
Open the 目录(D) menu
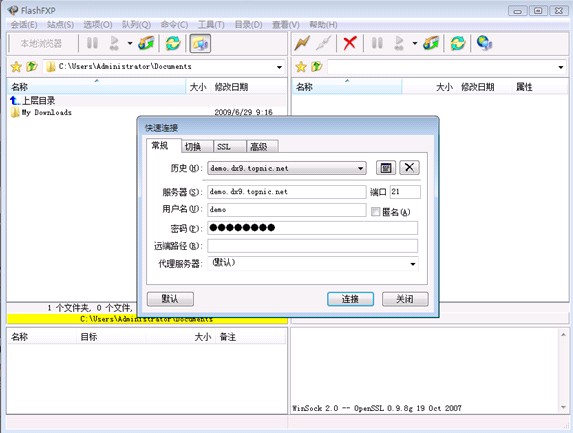pyautogui.click(x=248, y=25)
